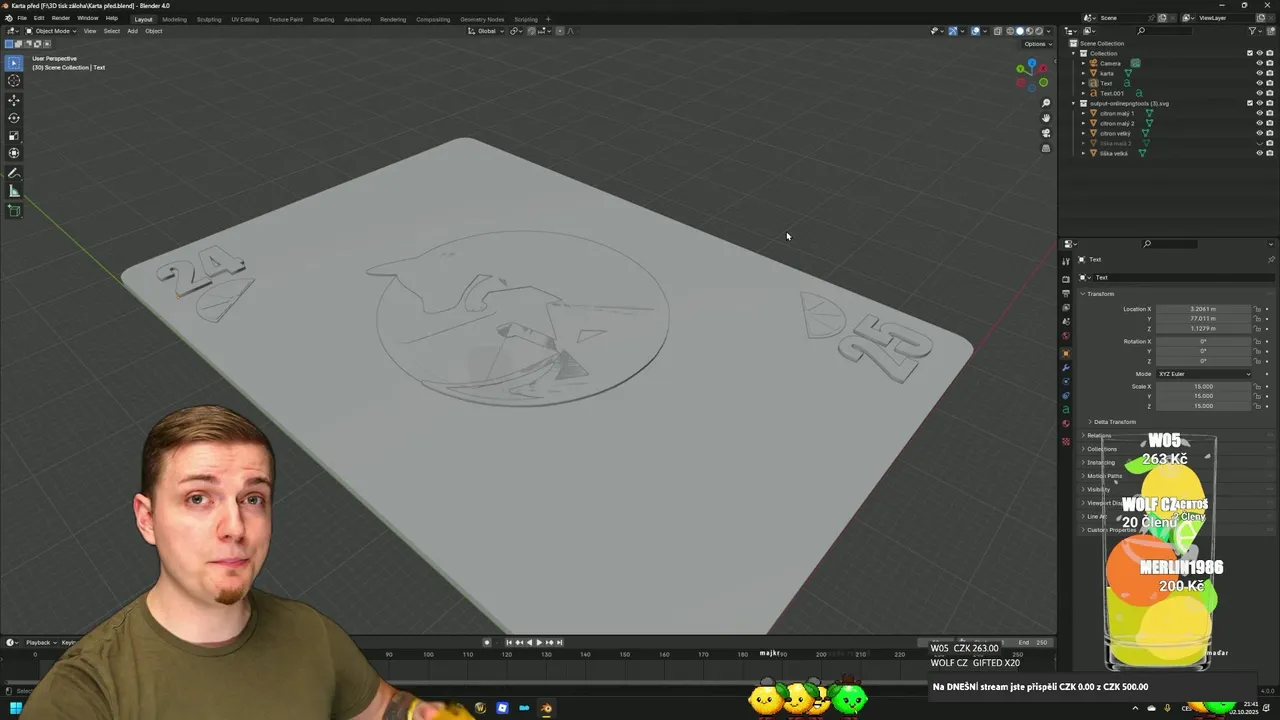Open the Scene properties tab
The image size is (1280, 720).
pos(1066,321)
